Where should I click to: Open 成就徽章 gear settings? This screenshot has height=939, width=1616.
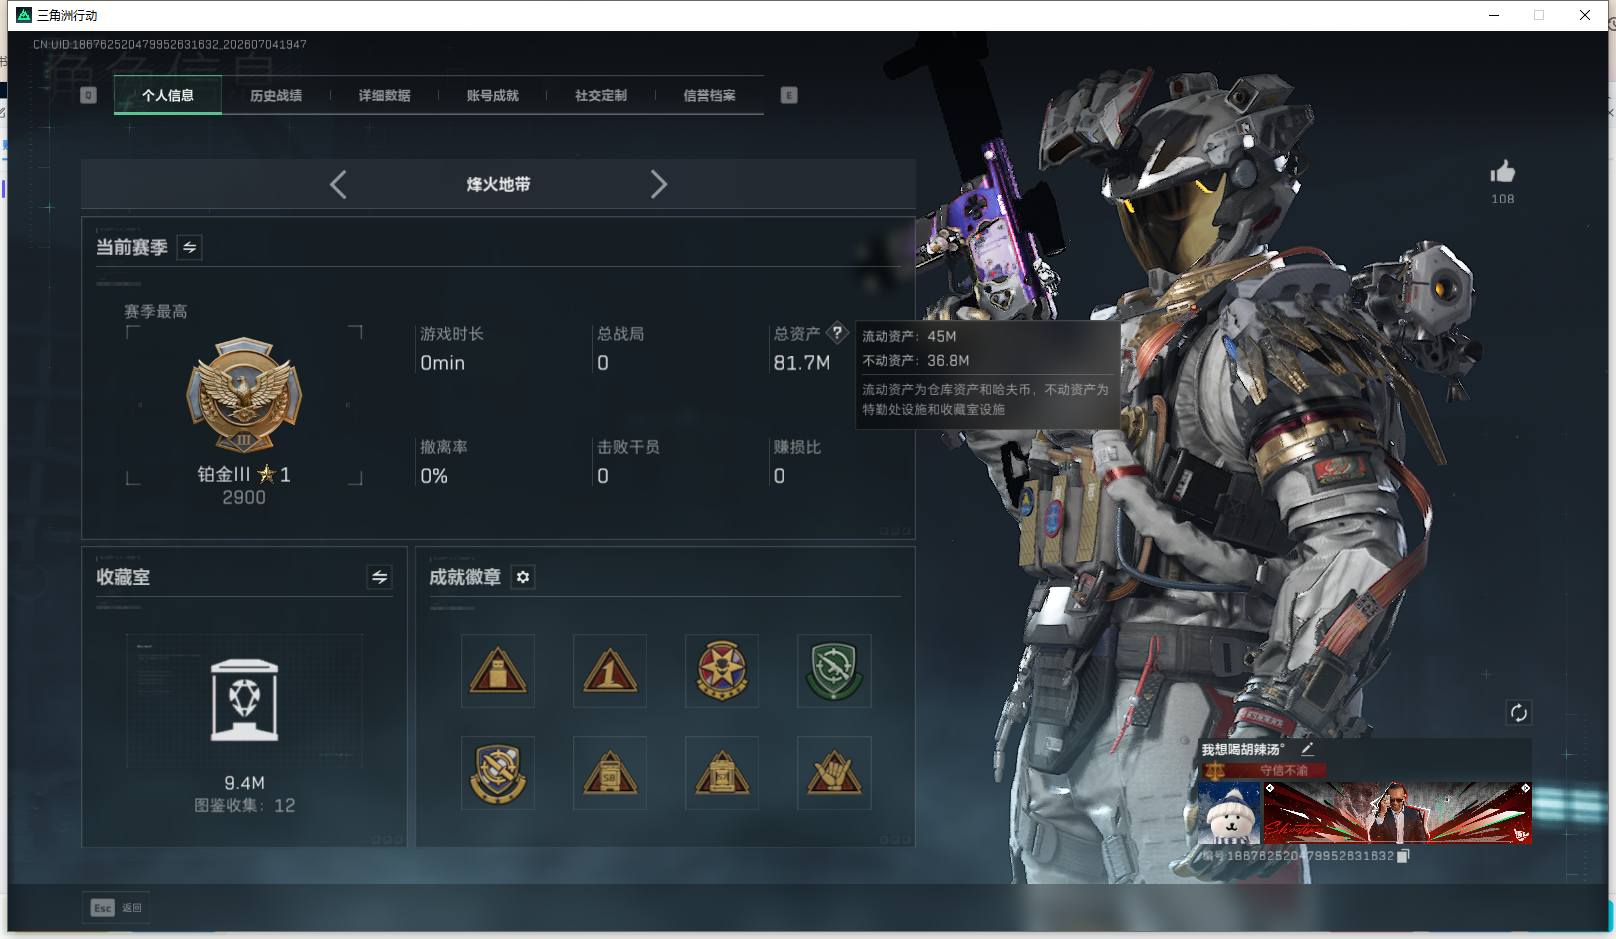[523, 577]
